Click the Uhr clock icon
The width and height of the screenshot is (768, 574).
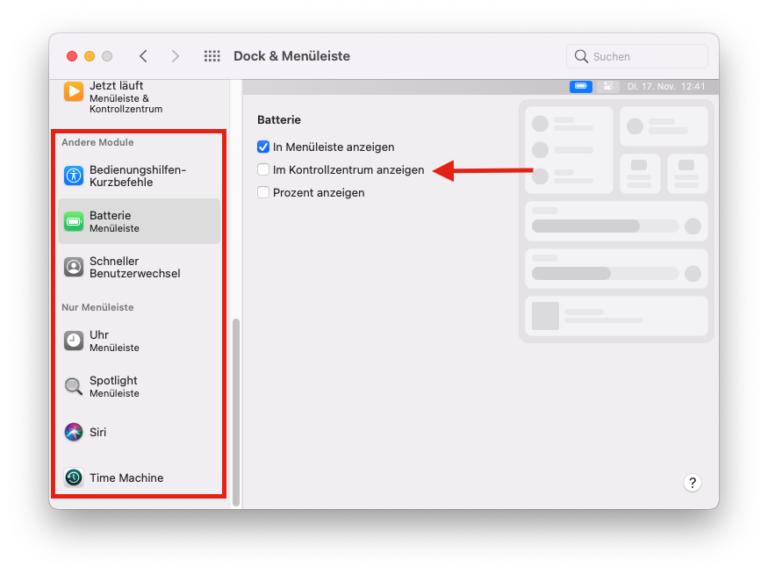tap(73, 340)
